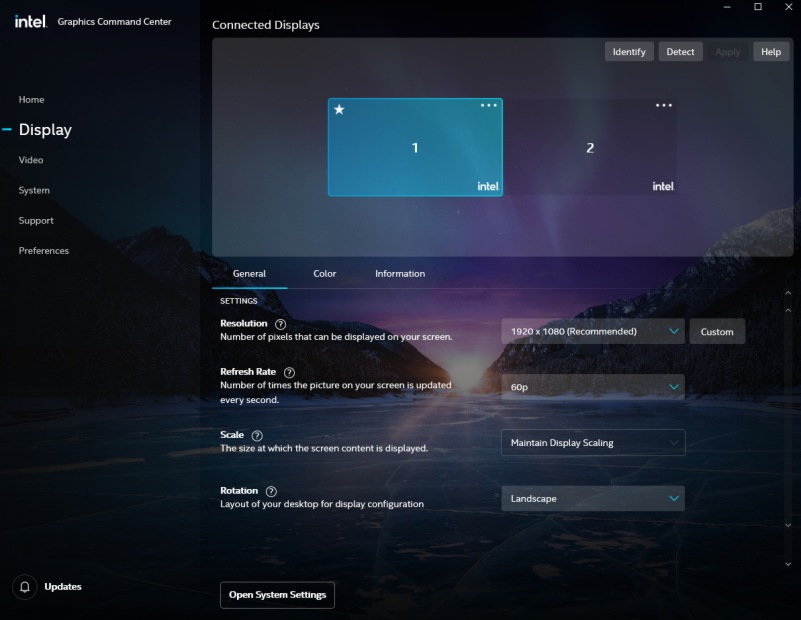Screen dimensions: 801x620
Task: Open the Maintain Display Scaling dropdown
Action: (593, 443)
